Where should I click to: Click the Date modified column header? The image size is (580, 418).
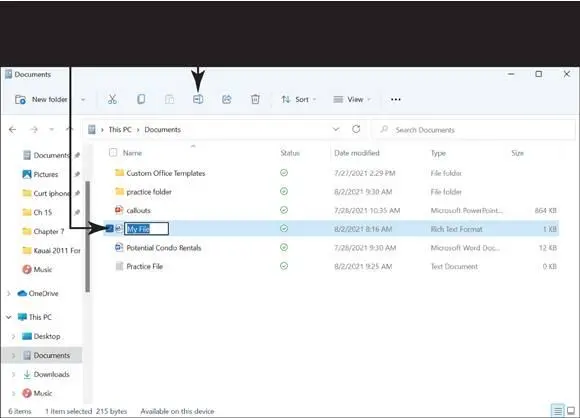[x=357, y=153]
